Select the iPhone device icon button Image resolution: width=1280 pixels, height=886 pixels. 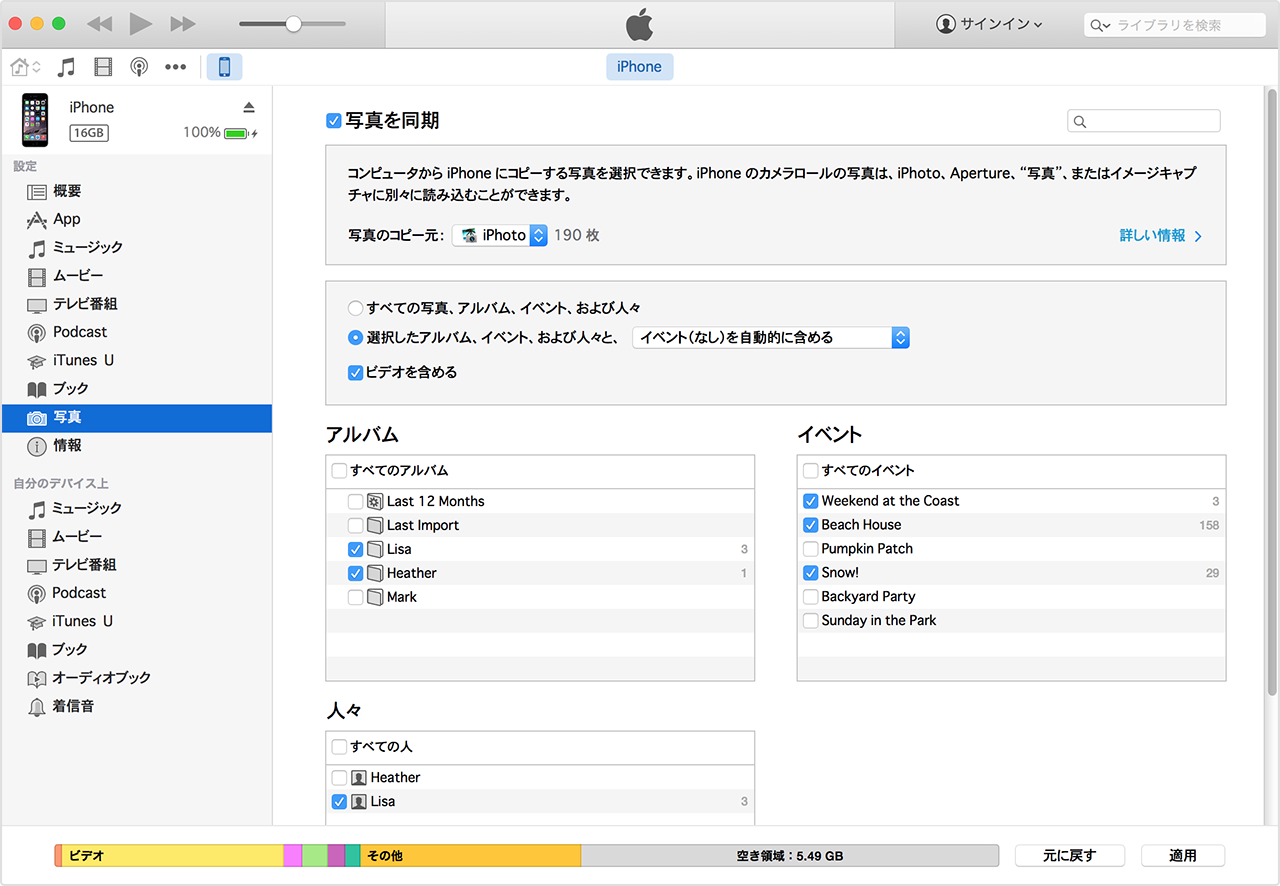point(225,67)
